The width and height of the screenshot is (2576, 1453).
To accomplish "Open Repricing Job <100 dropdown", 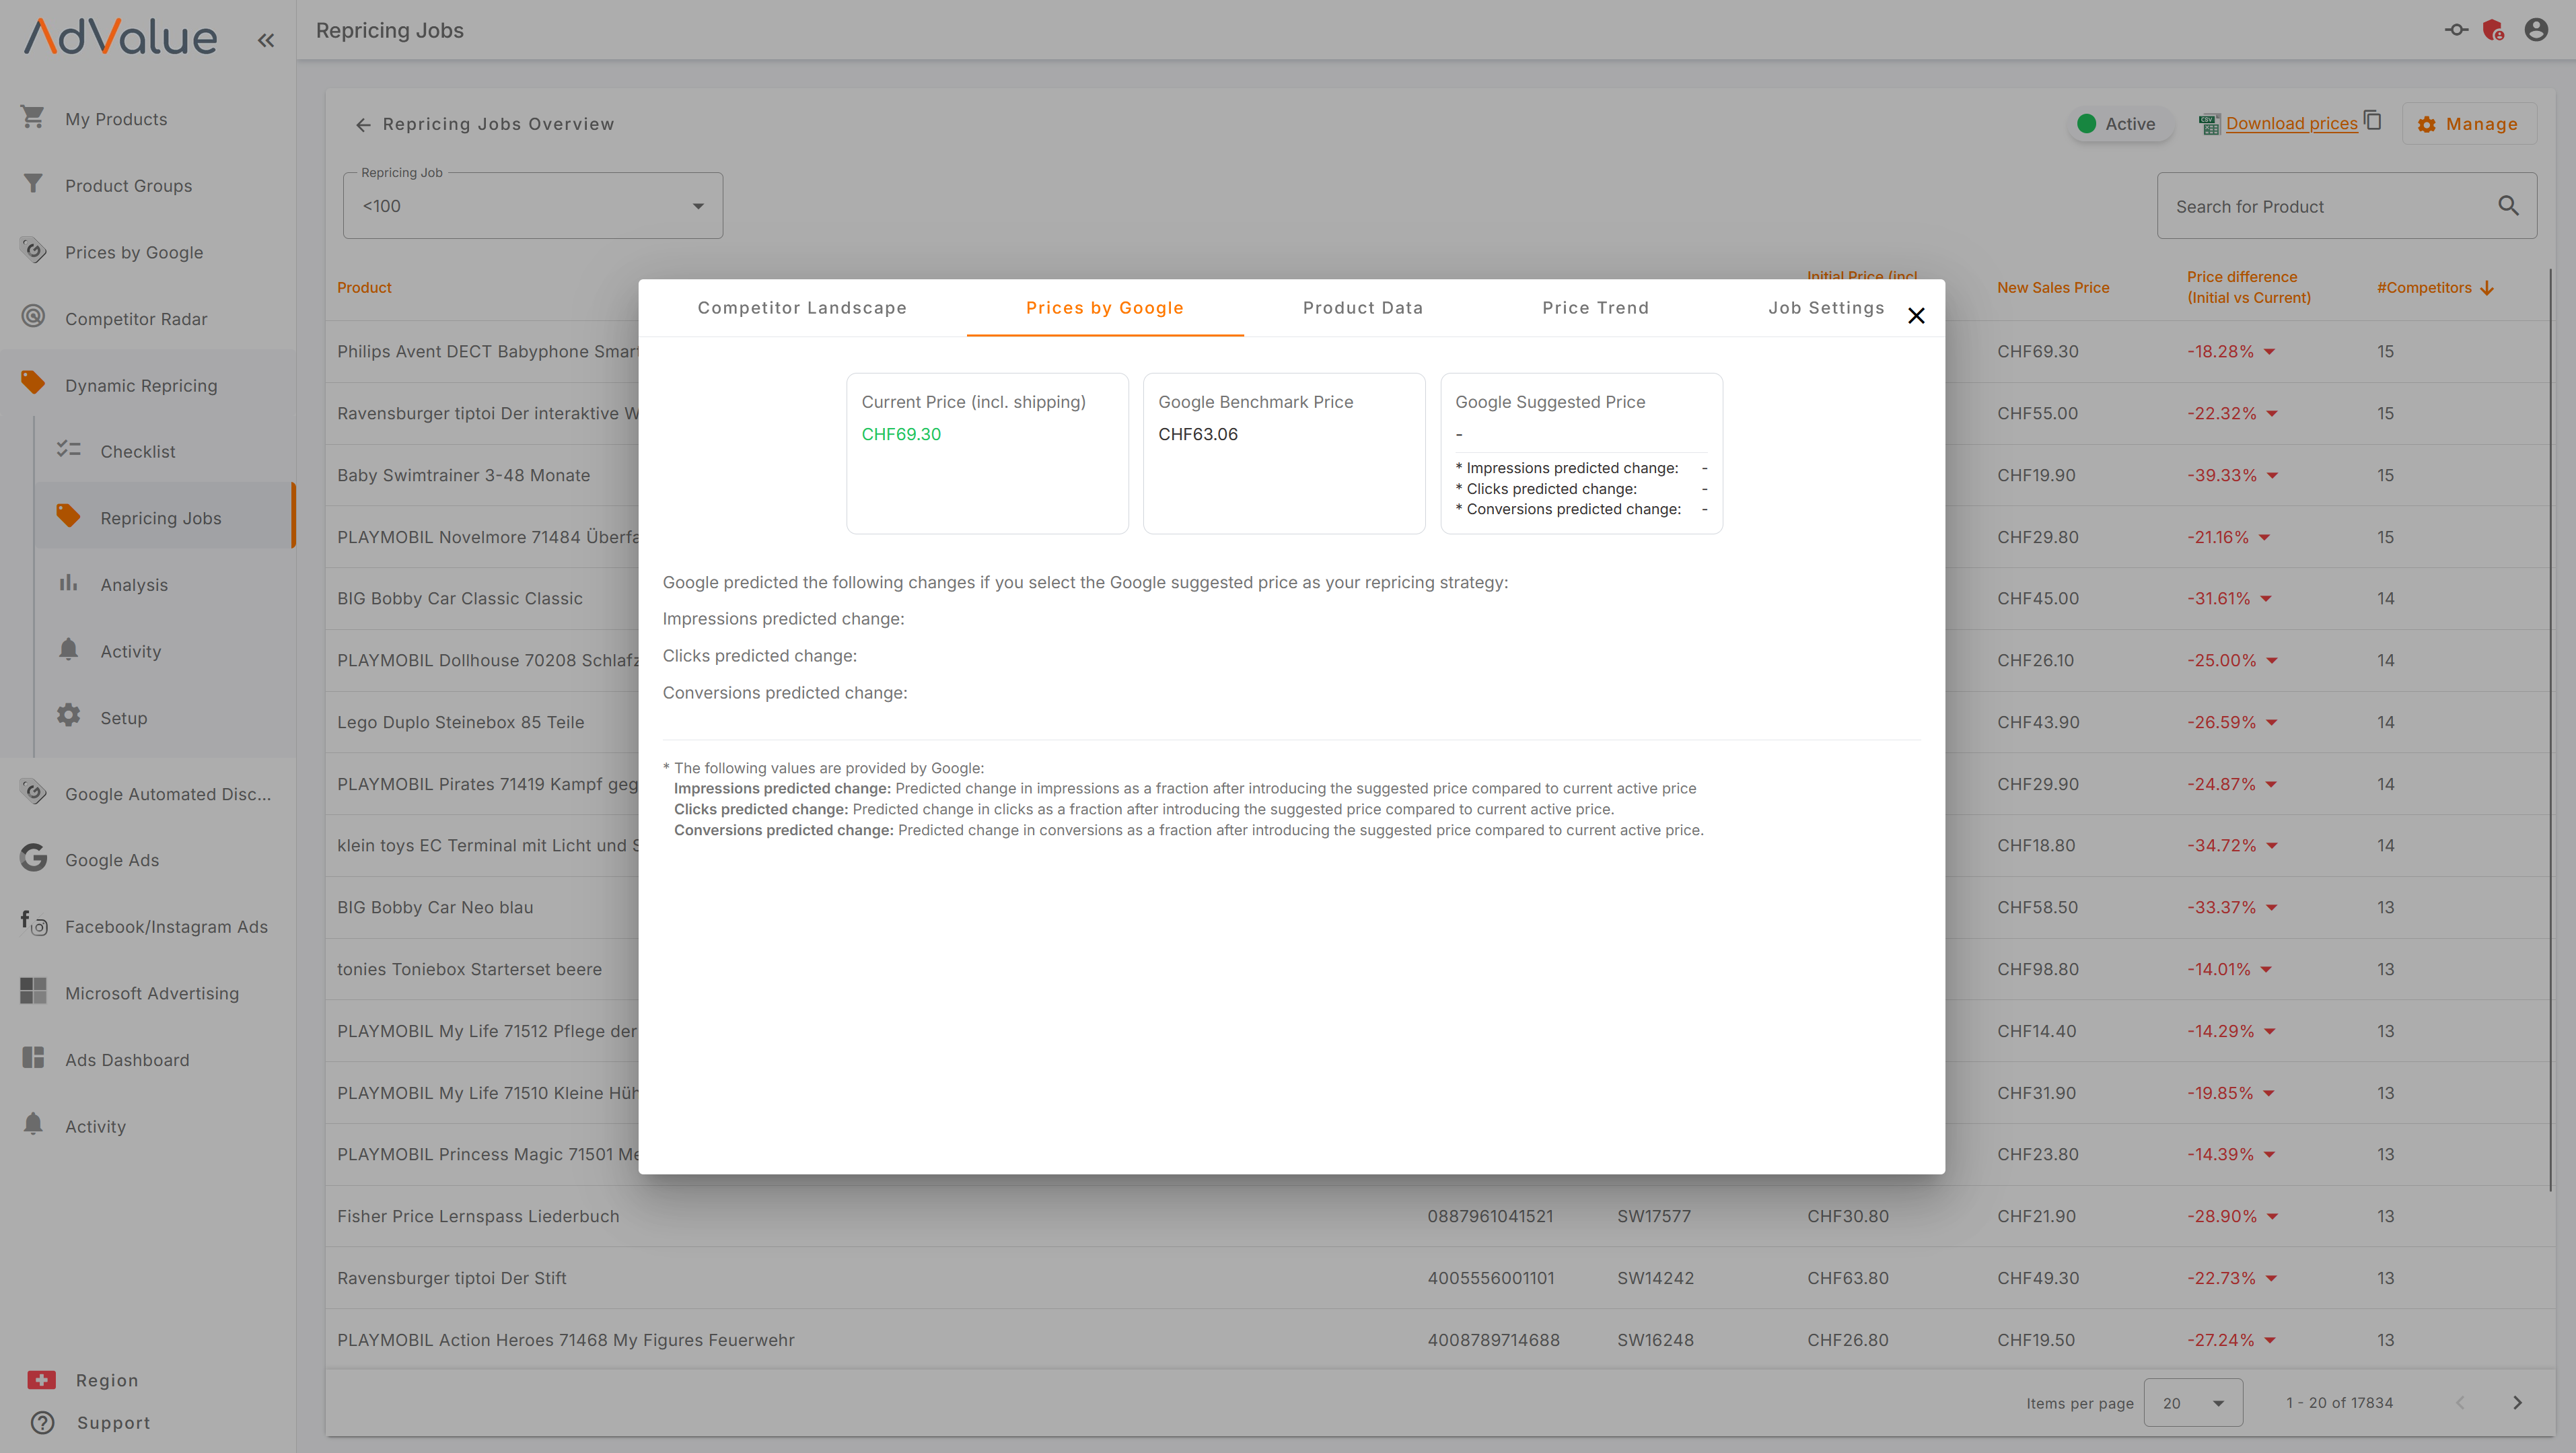I will click(x=533, y=206).
